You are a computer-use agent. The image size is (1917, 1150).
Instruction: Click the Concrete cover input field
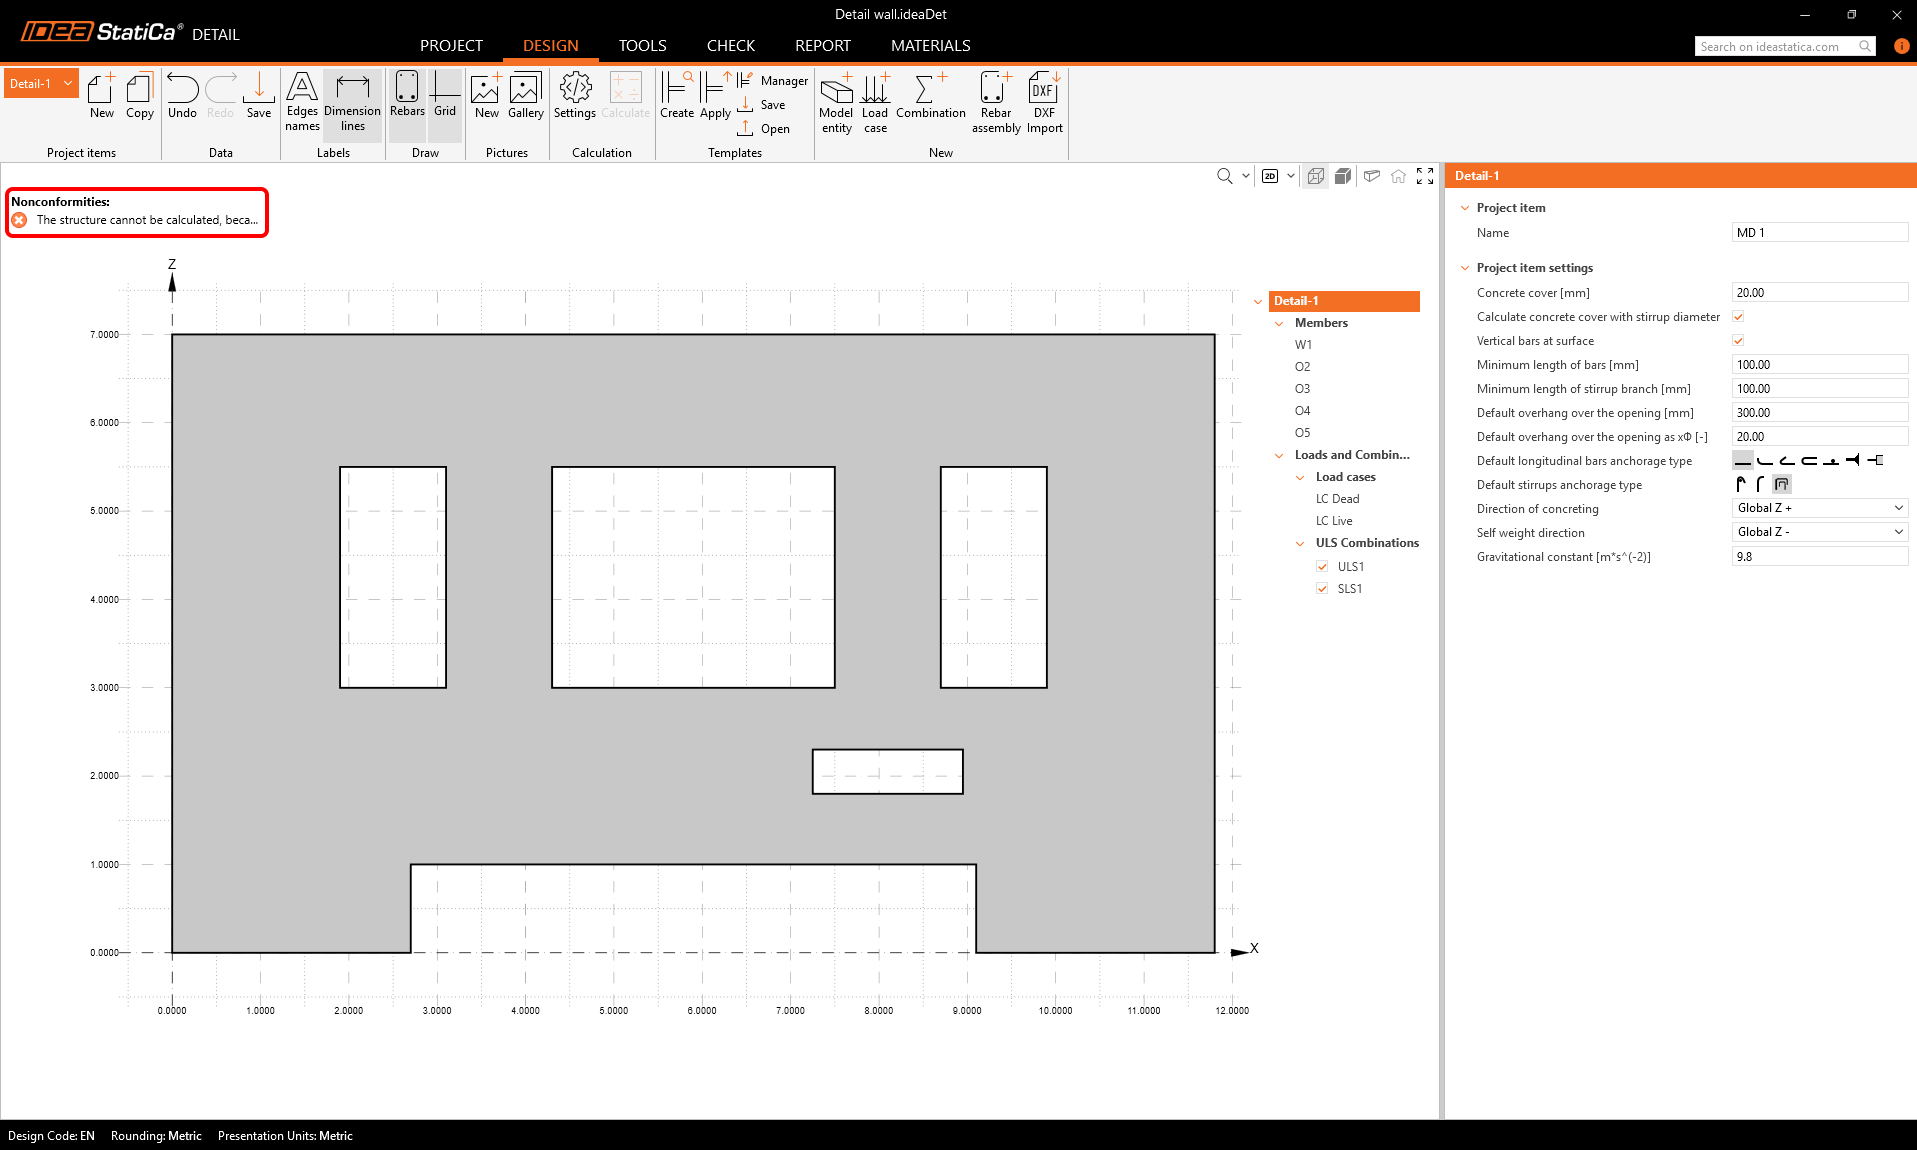[x=1819, y=293]
